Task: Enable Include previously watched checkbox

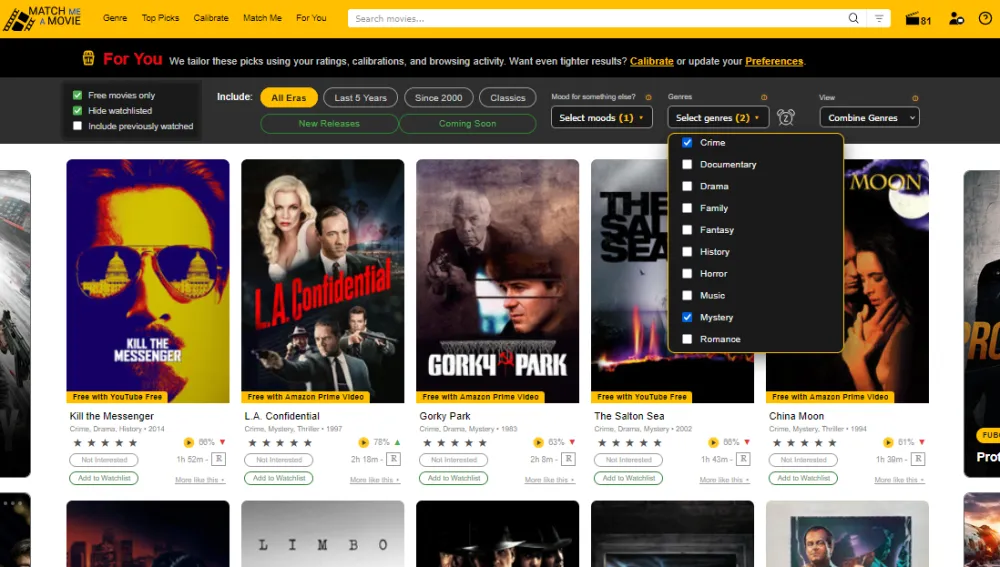Action: (x=77, y=126)
